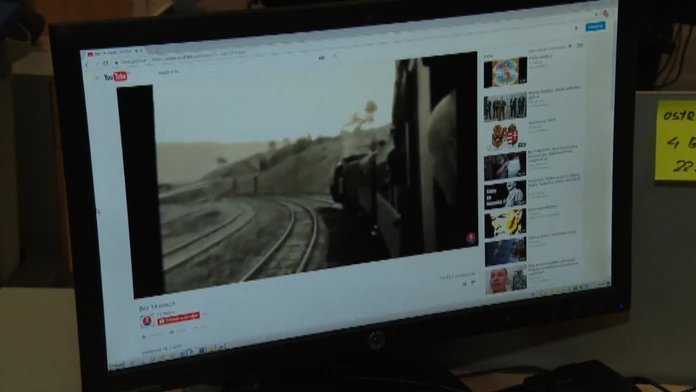Click the thumbs-down dislike icon
Viewport: 696px width, 392px height.
pyautogui.click(x=473, y=282)
